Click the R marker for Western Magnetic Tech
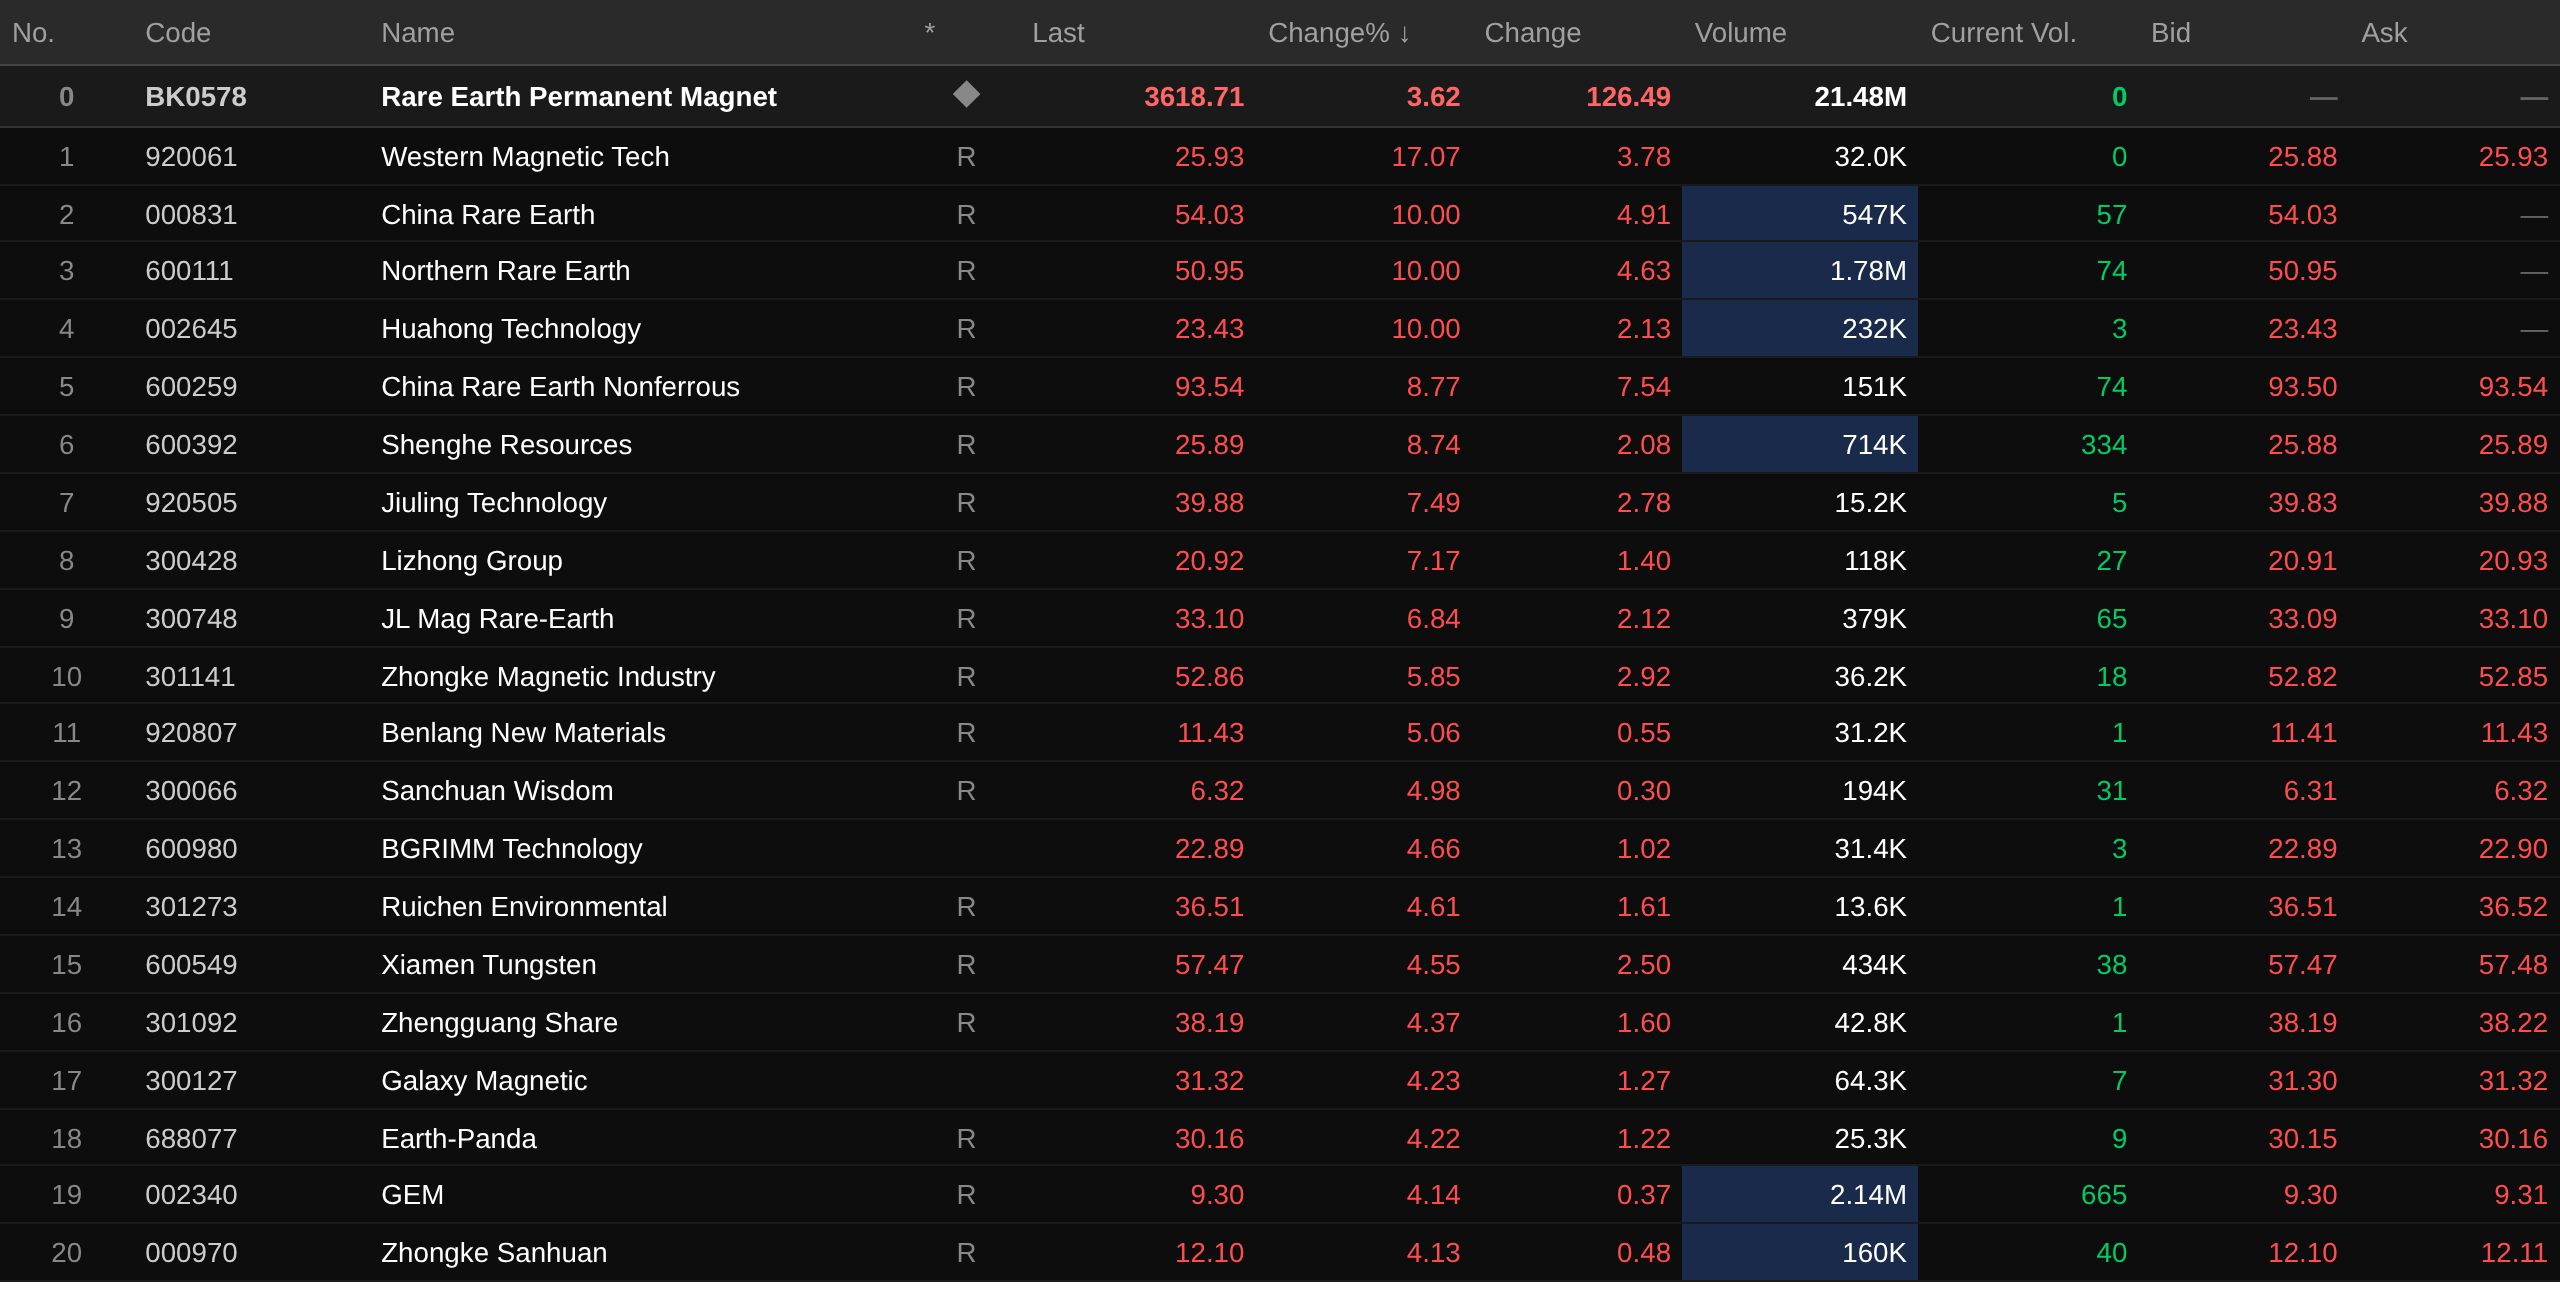2560x1296 pixels. [965, 157]
